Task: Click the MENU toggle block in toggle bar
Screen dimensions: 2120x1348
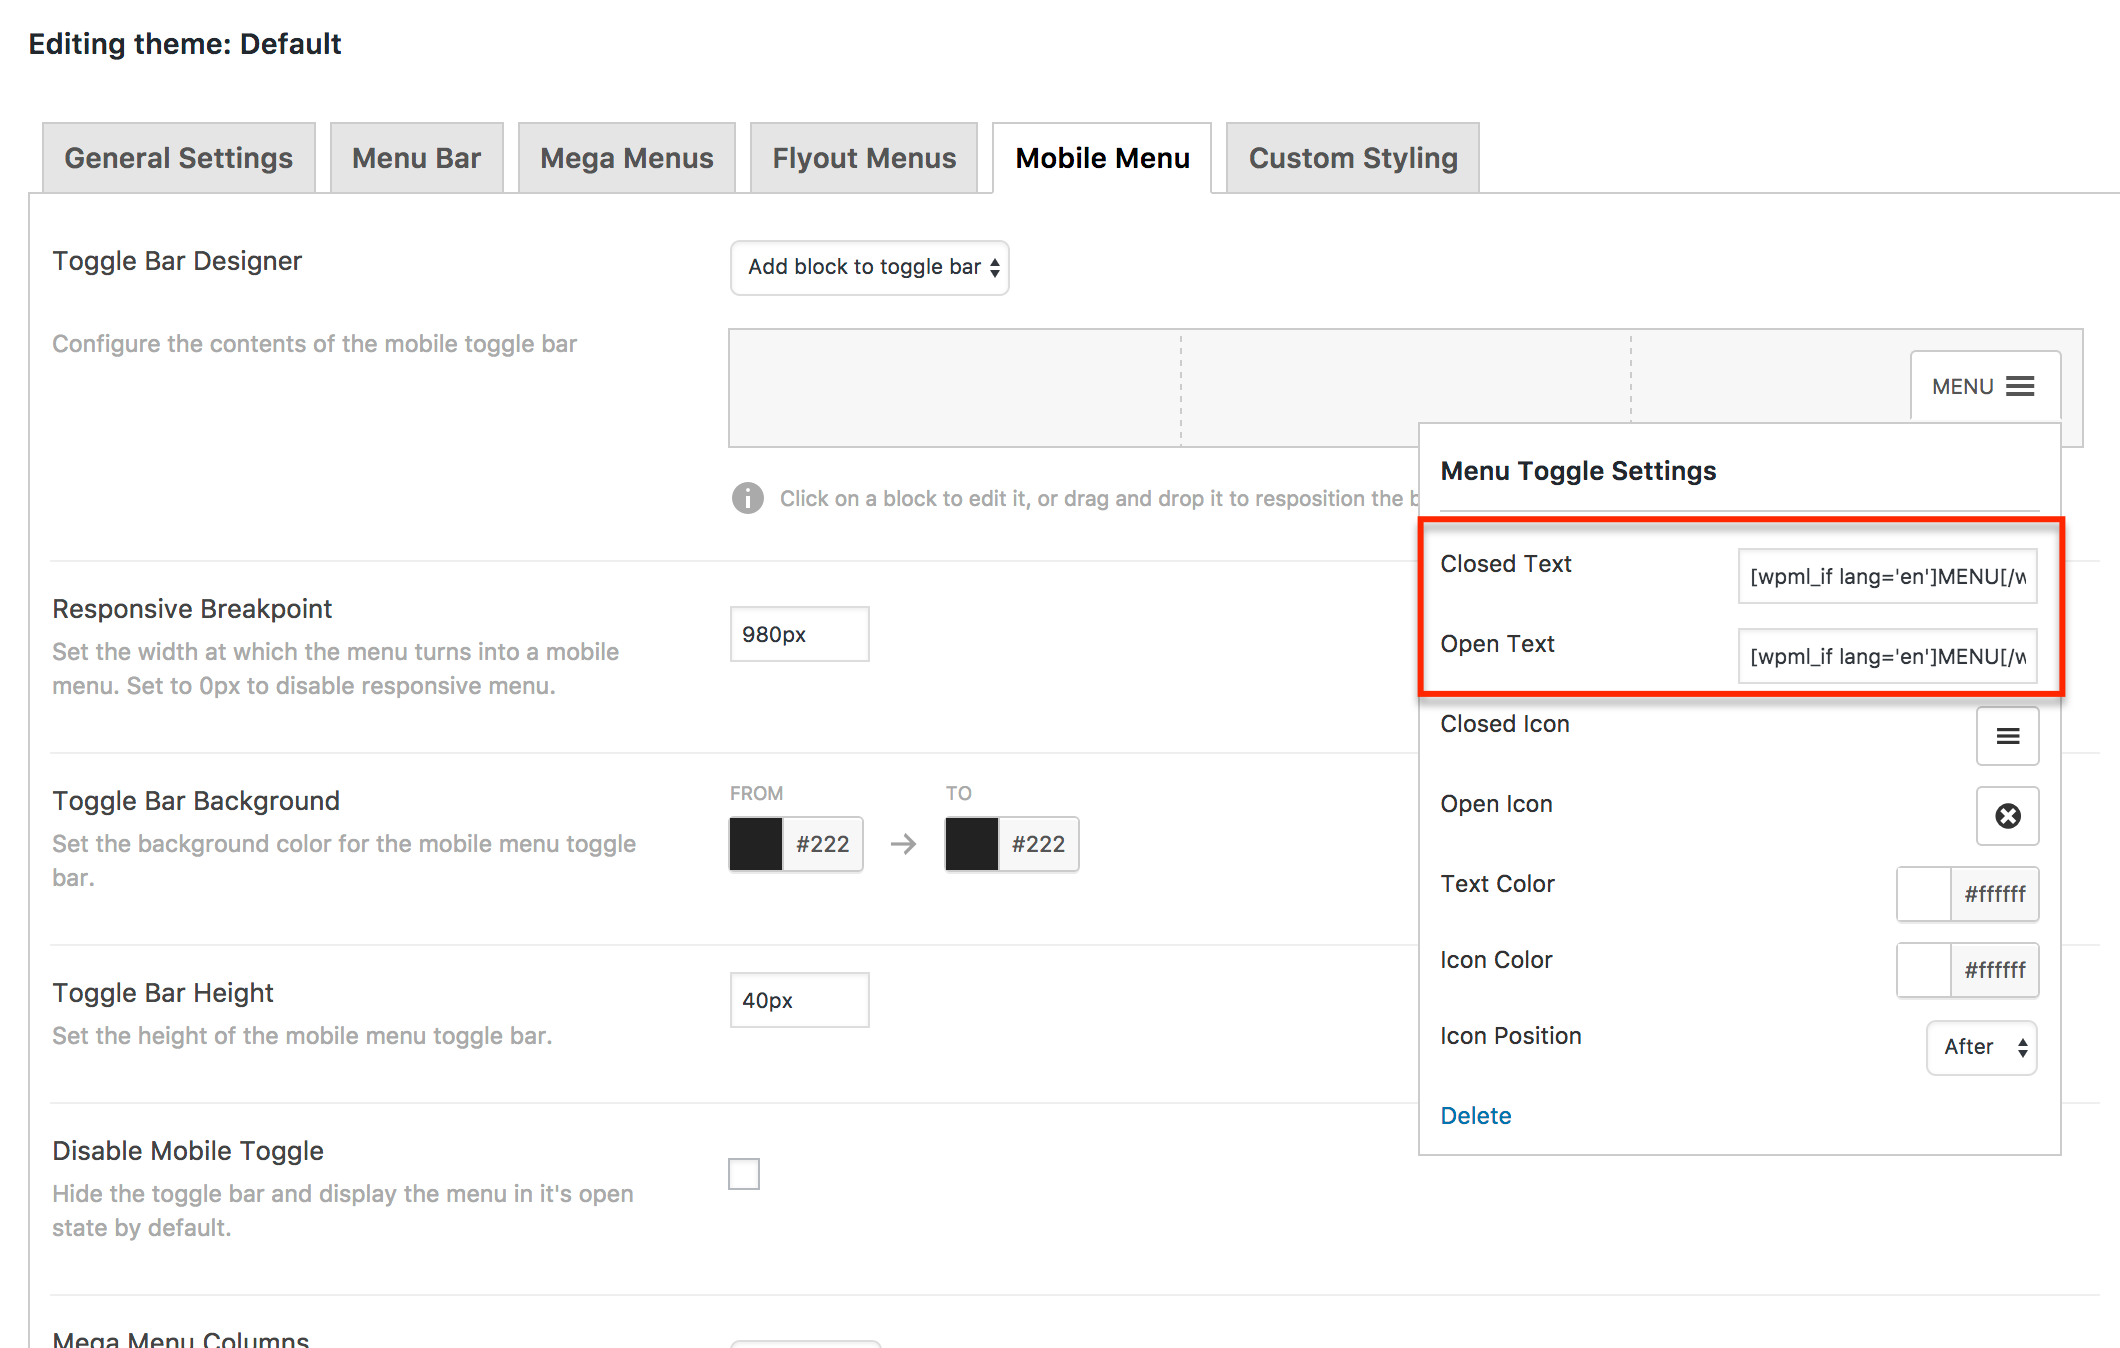Action: [x=1984, y=386]
